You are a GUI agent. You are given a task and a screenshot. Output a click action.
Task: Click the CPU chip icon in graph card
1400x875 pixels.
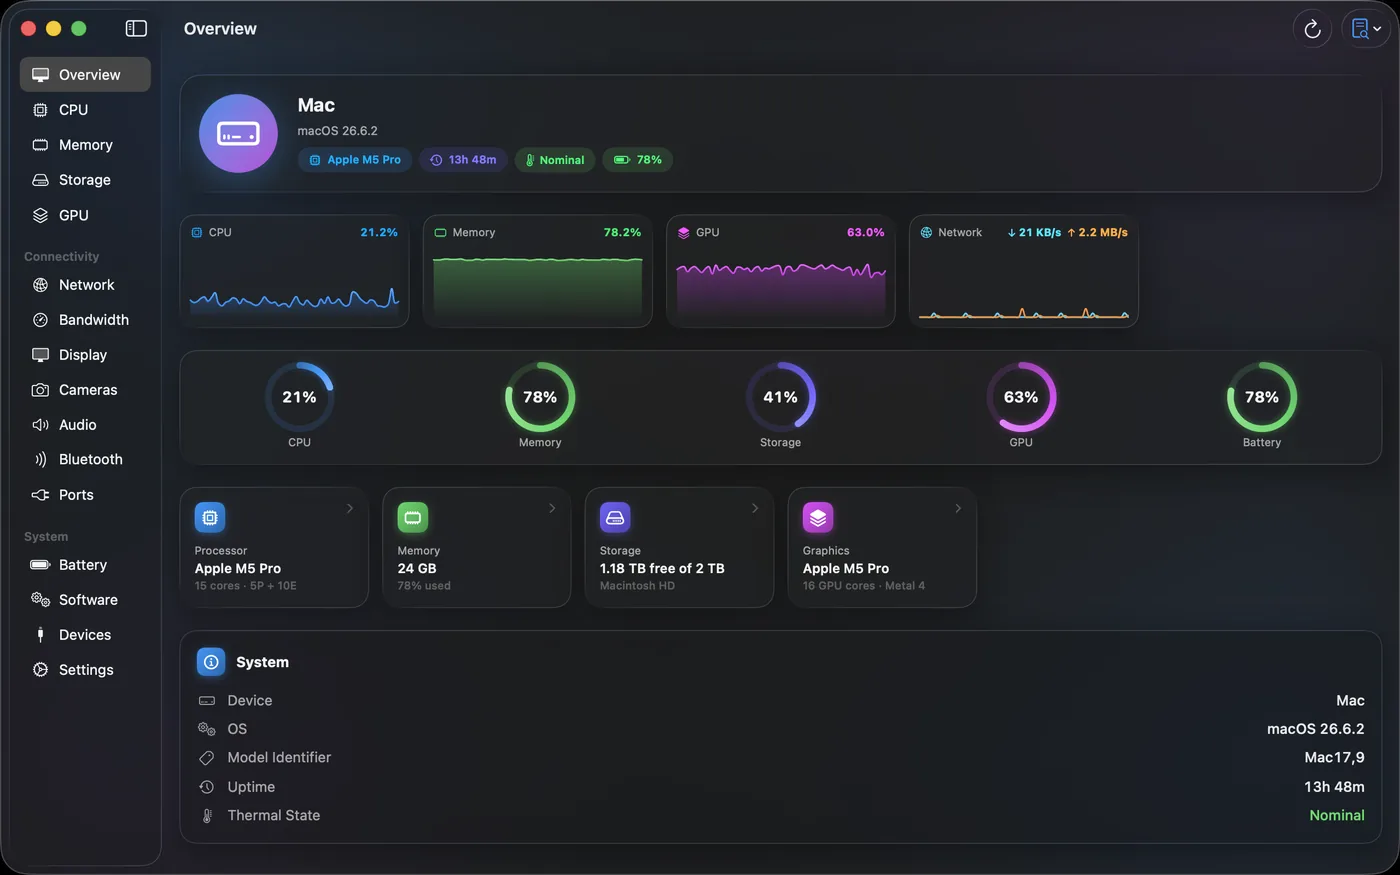click(197, 232)
